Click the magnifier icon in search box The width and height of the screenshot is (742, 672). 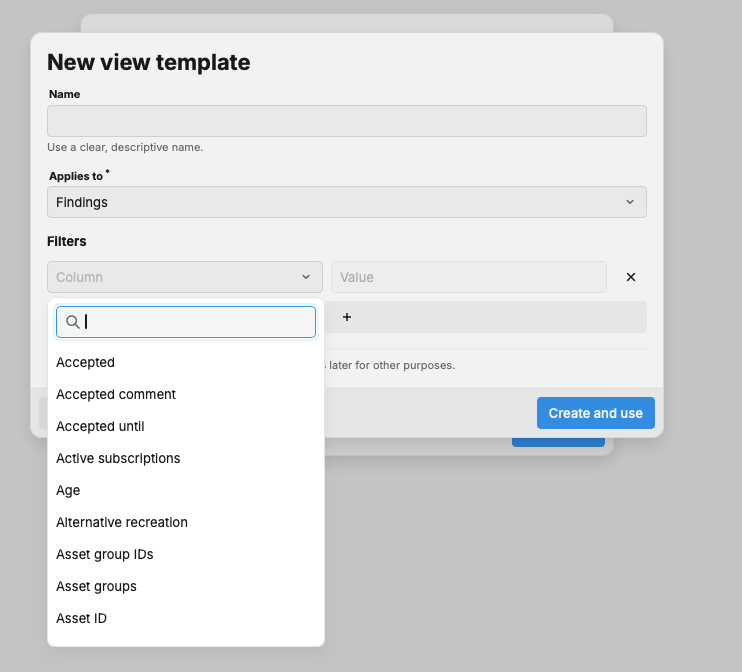[x=72, y=322]
